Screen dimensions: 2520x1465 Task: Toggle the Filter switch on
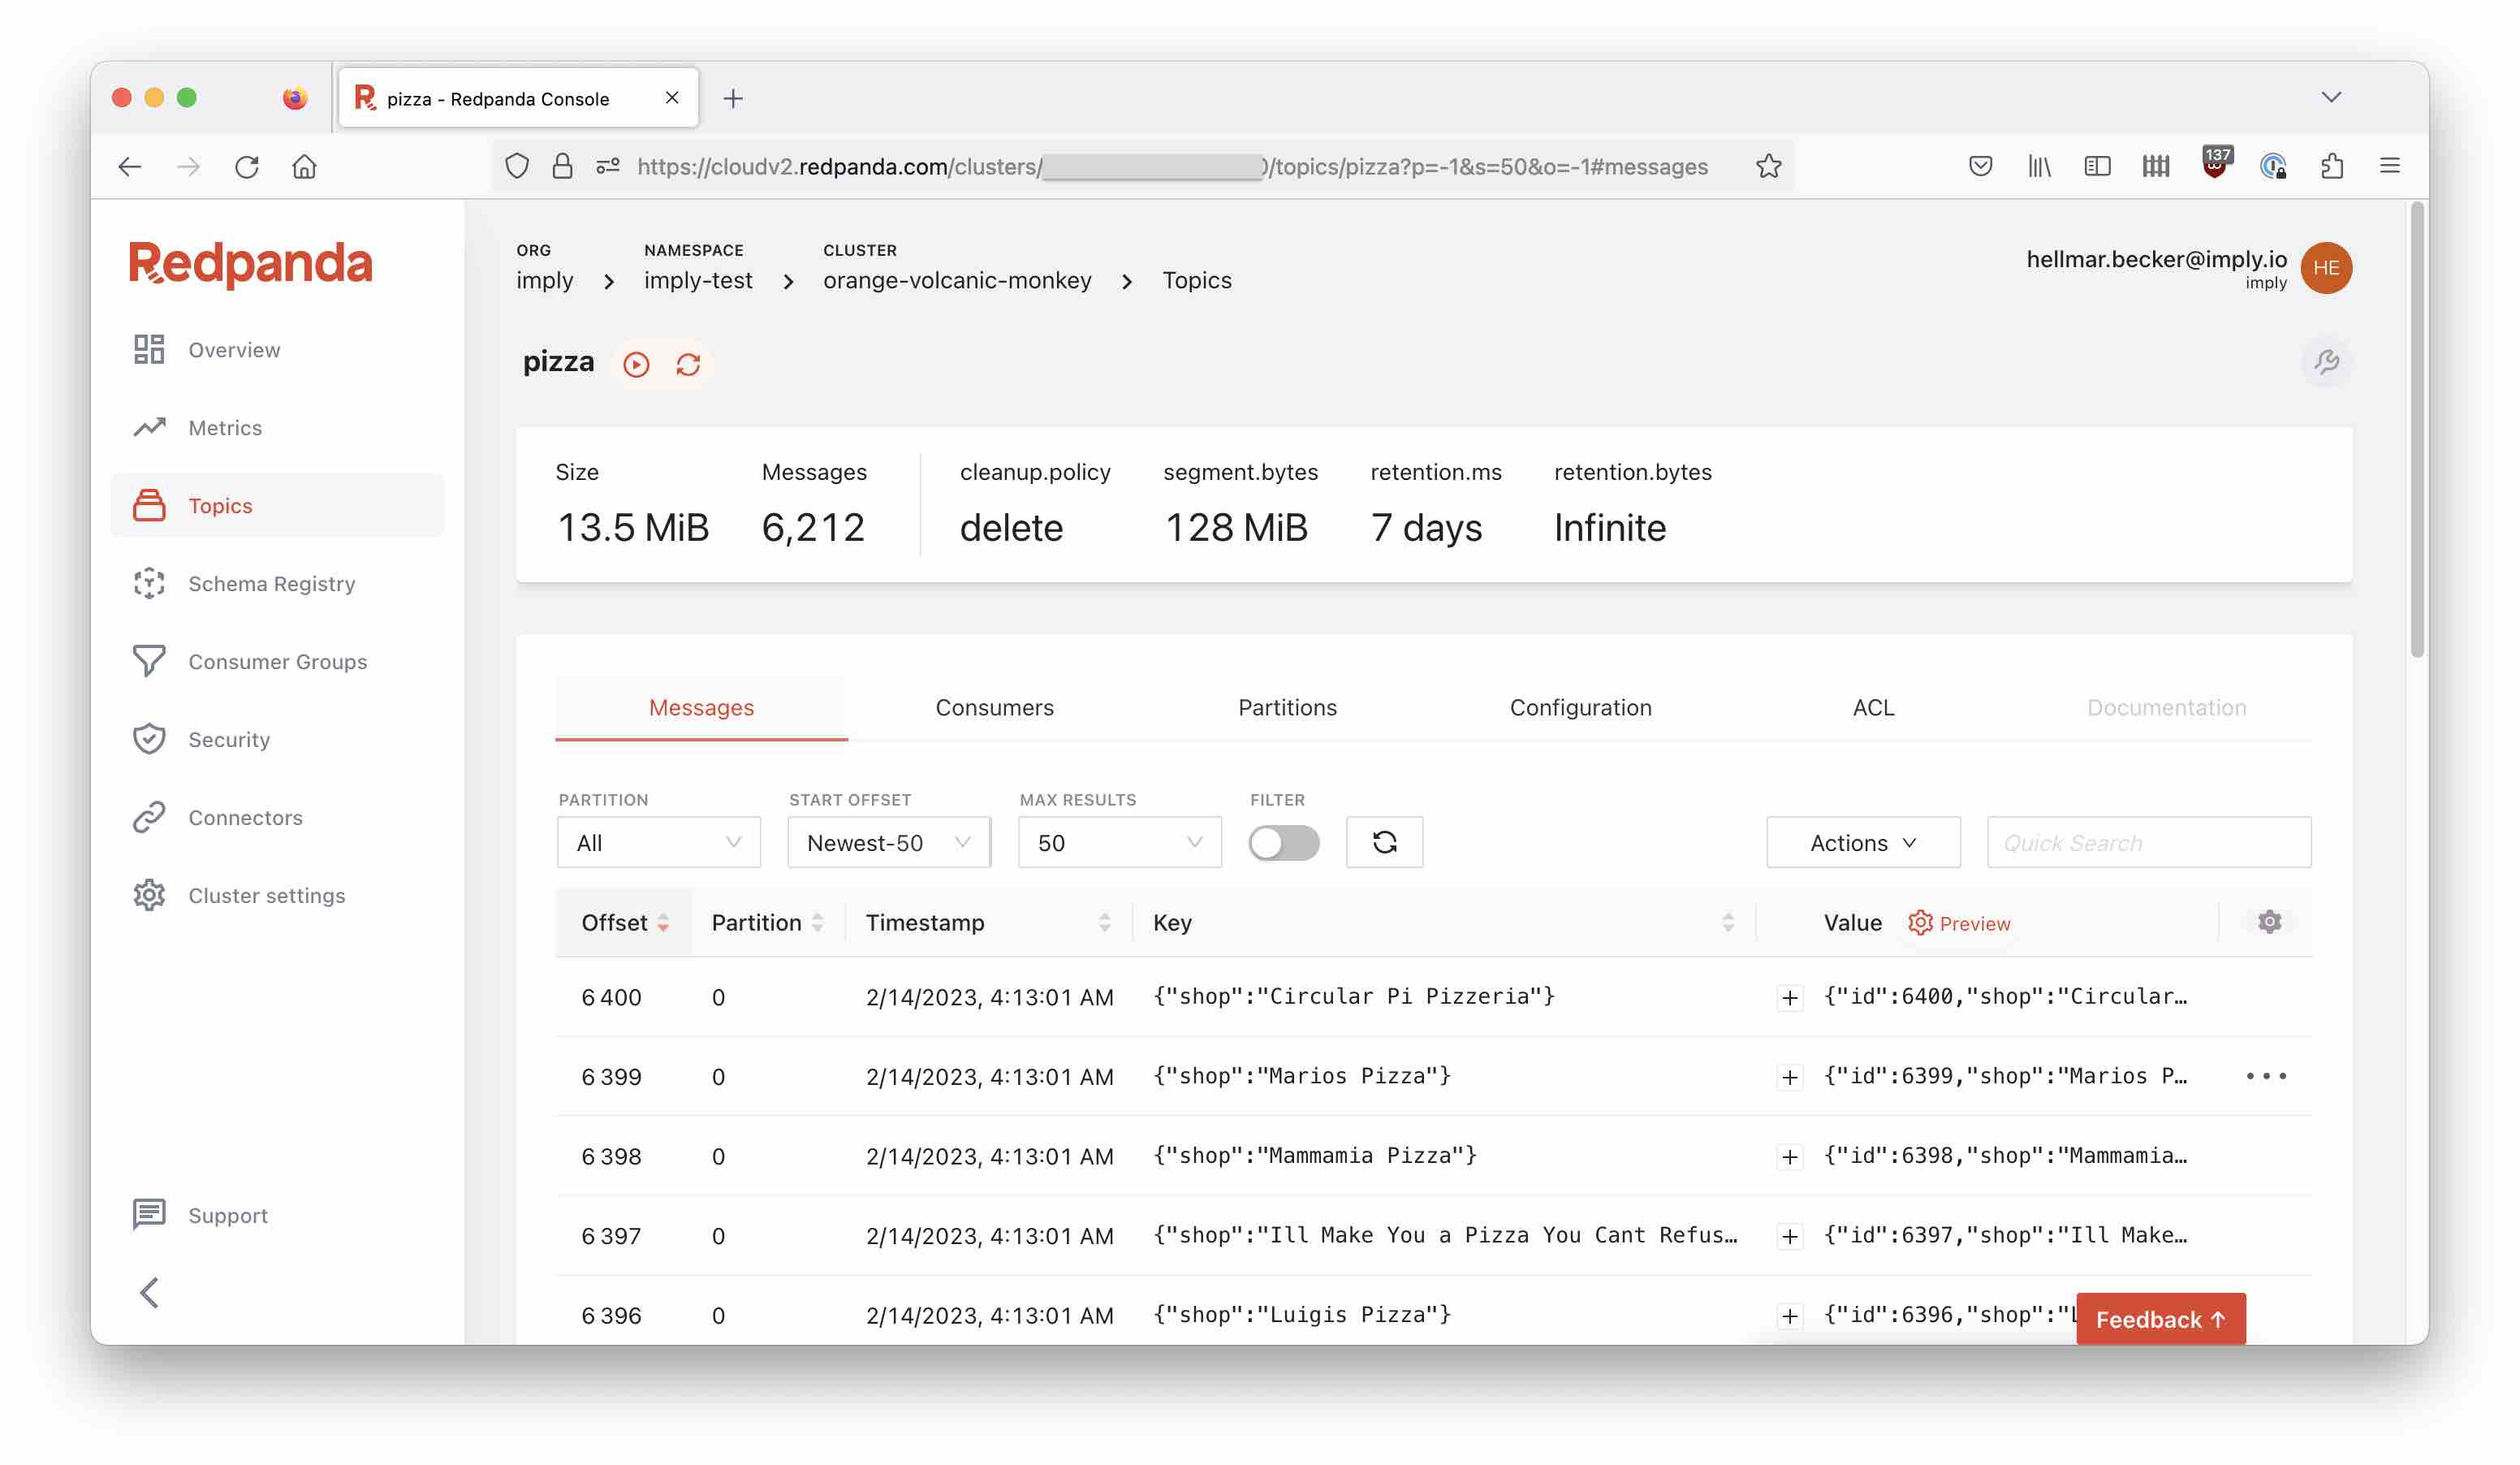coord(1284,842)
